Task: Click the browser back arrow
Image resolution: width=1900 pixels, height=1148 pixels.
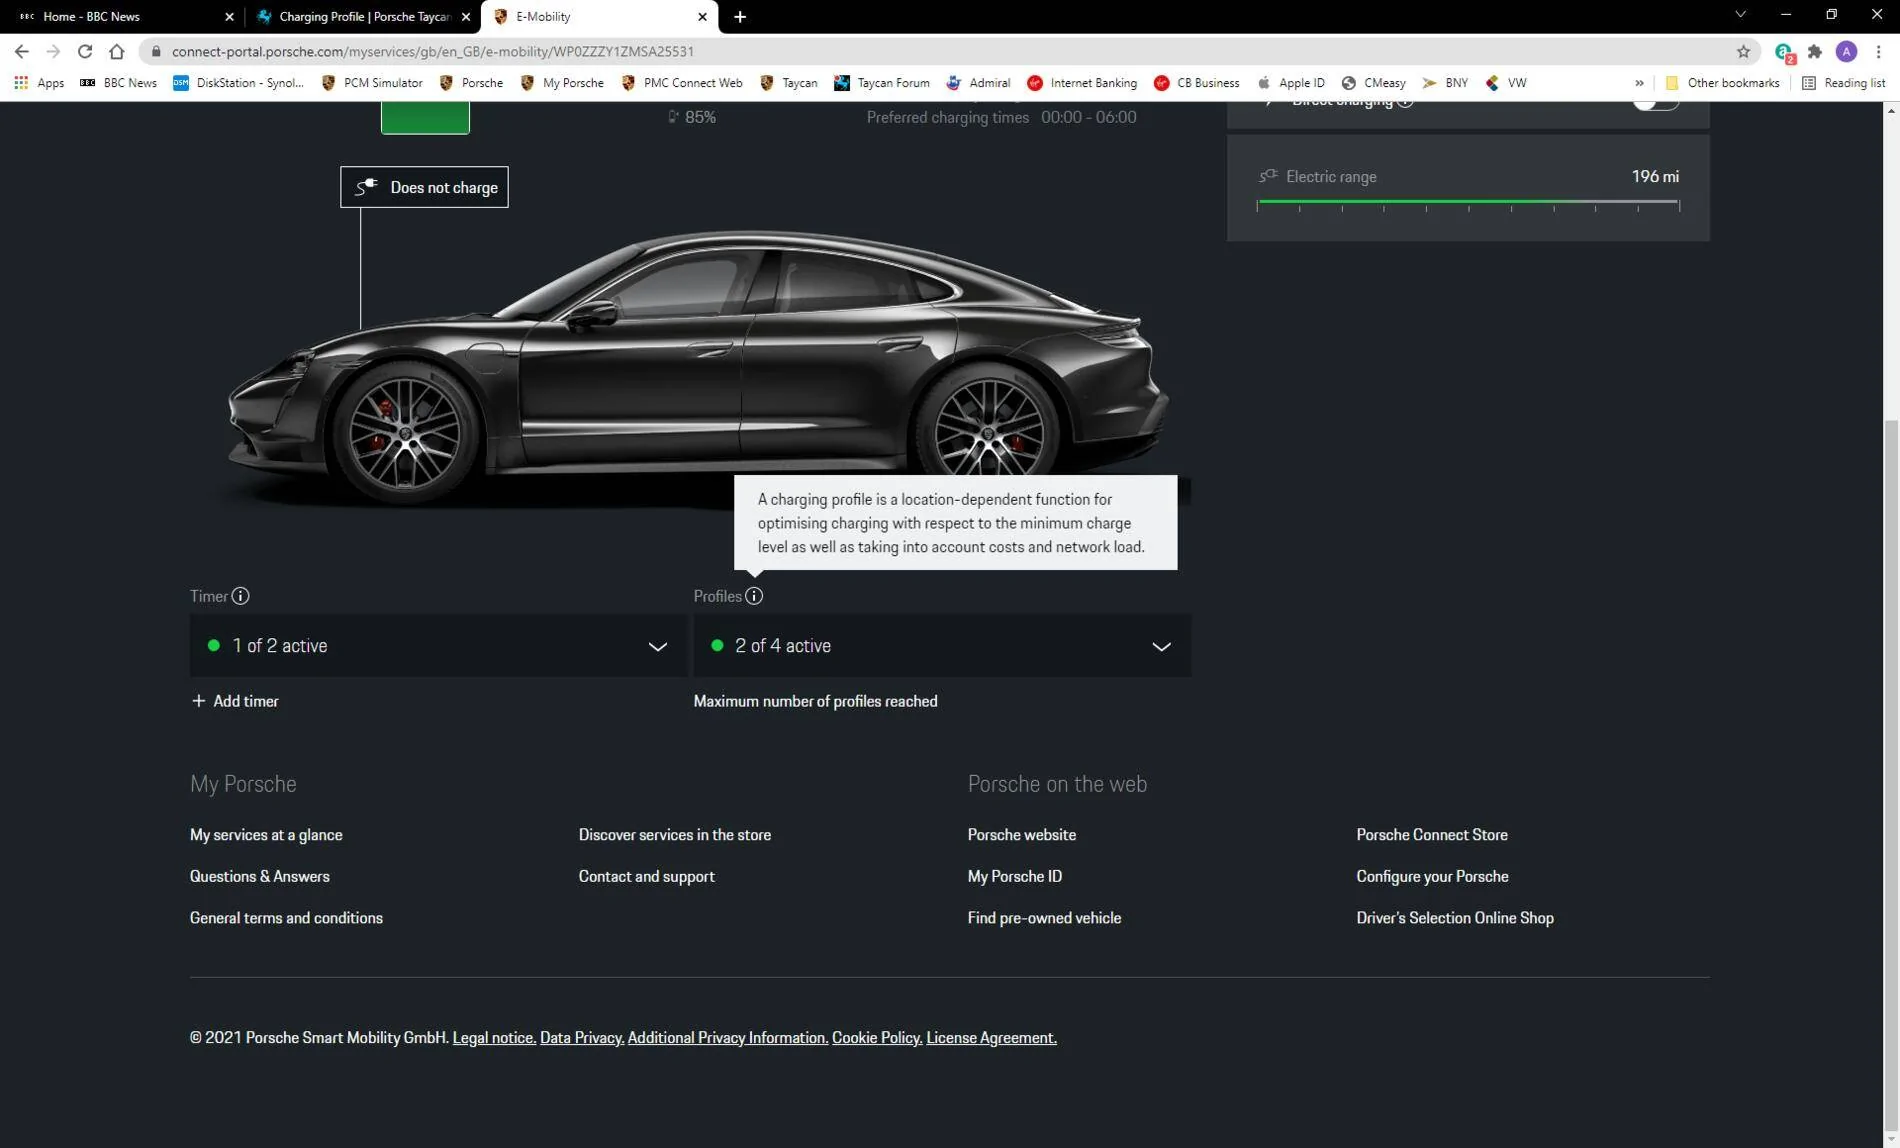Action: (21, 51)
